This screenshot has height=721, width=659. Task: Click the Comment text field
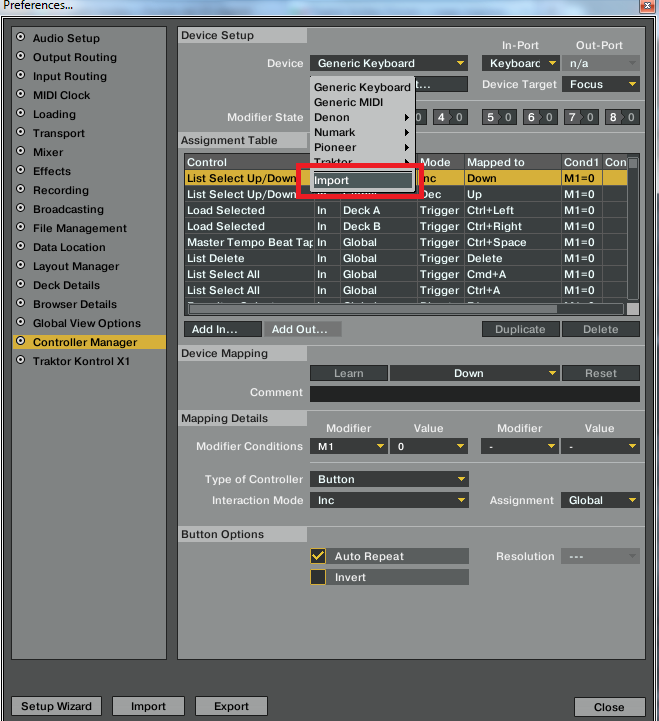click(475, 394)
